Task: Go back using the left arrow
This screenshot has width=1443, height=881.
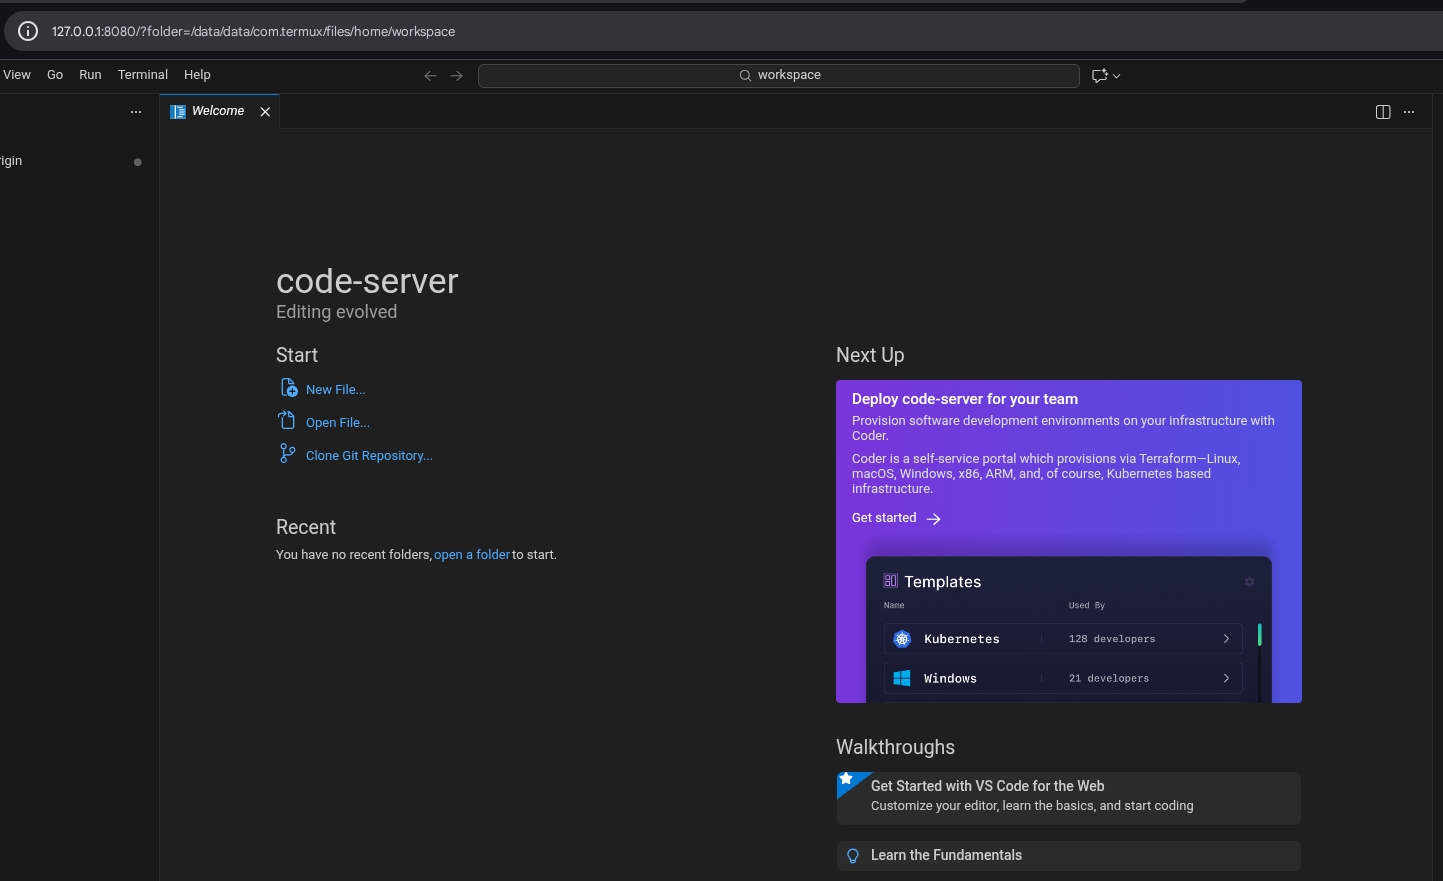Action: click(x=430, y=76)
